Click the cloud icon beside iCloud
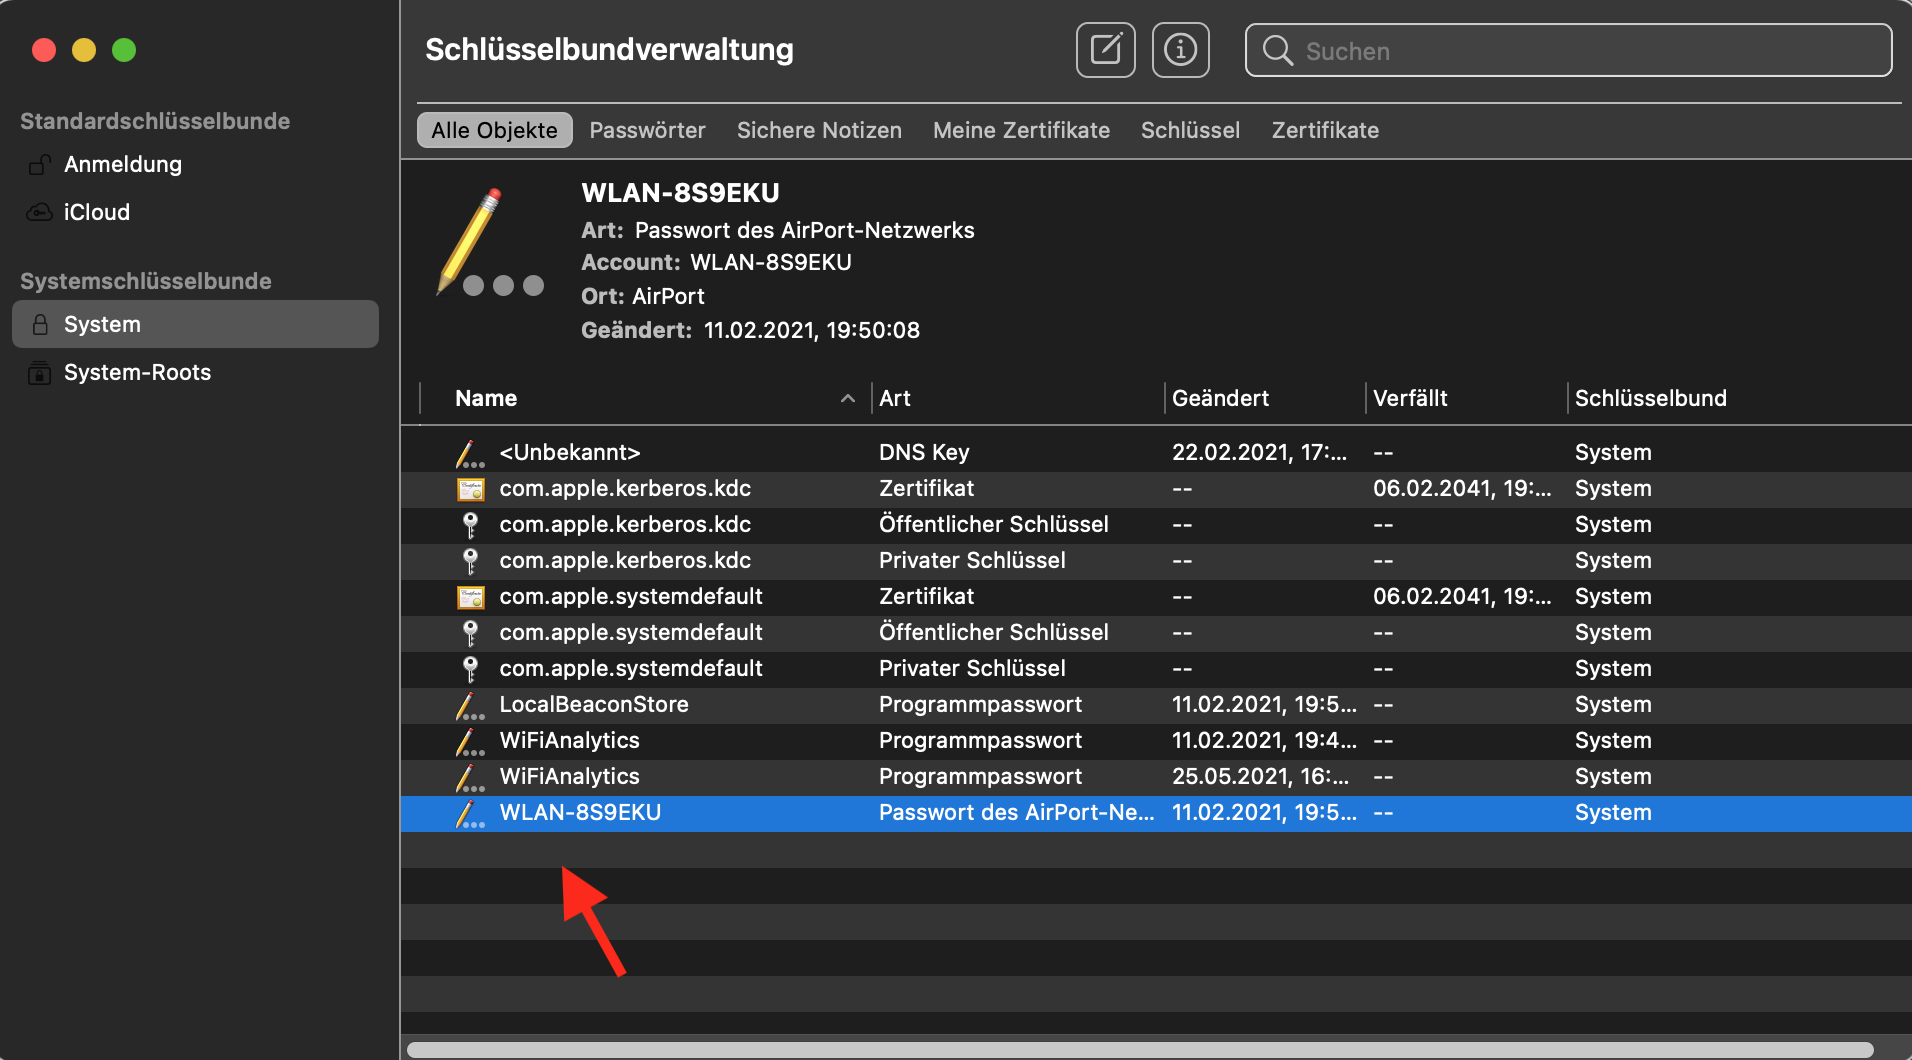This screenshot has width=1912, height=1060. [x=39, y=213]
